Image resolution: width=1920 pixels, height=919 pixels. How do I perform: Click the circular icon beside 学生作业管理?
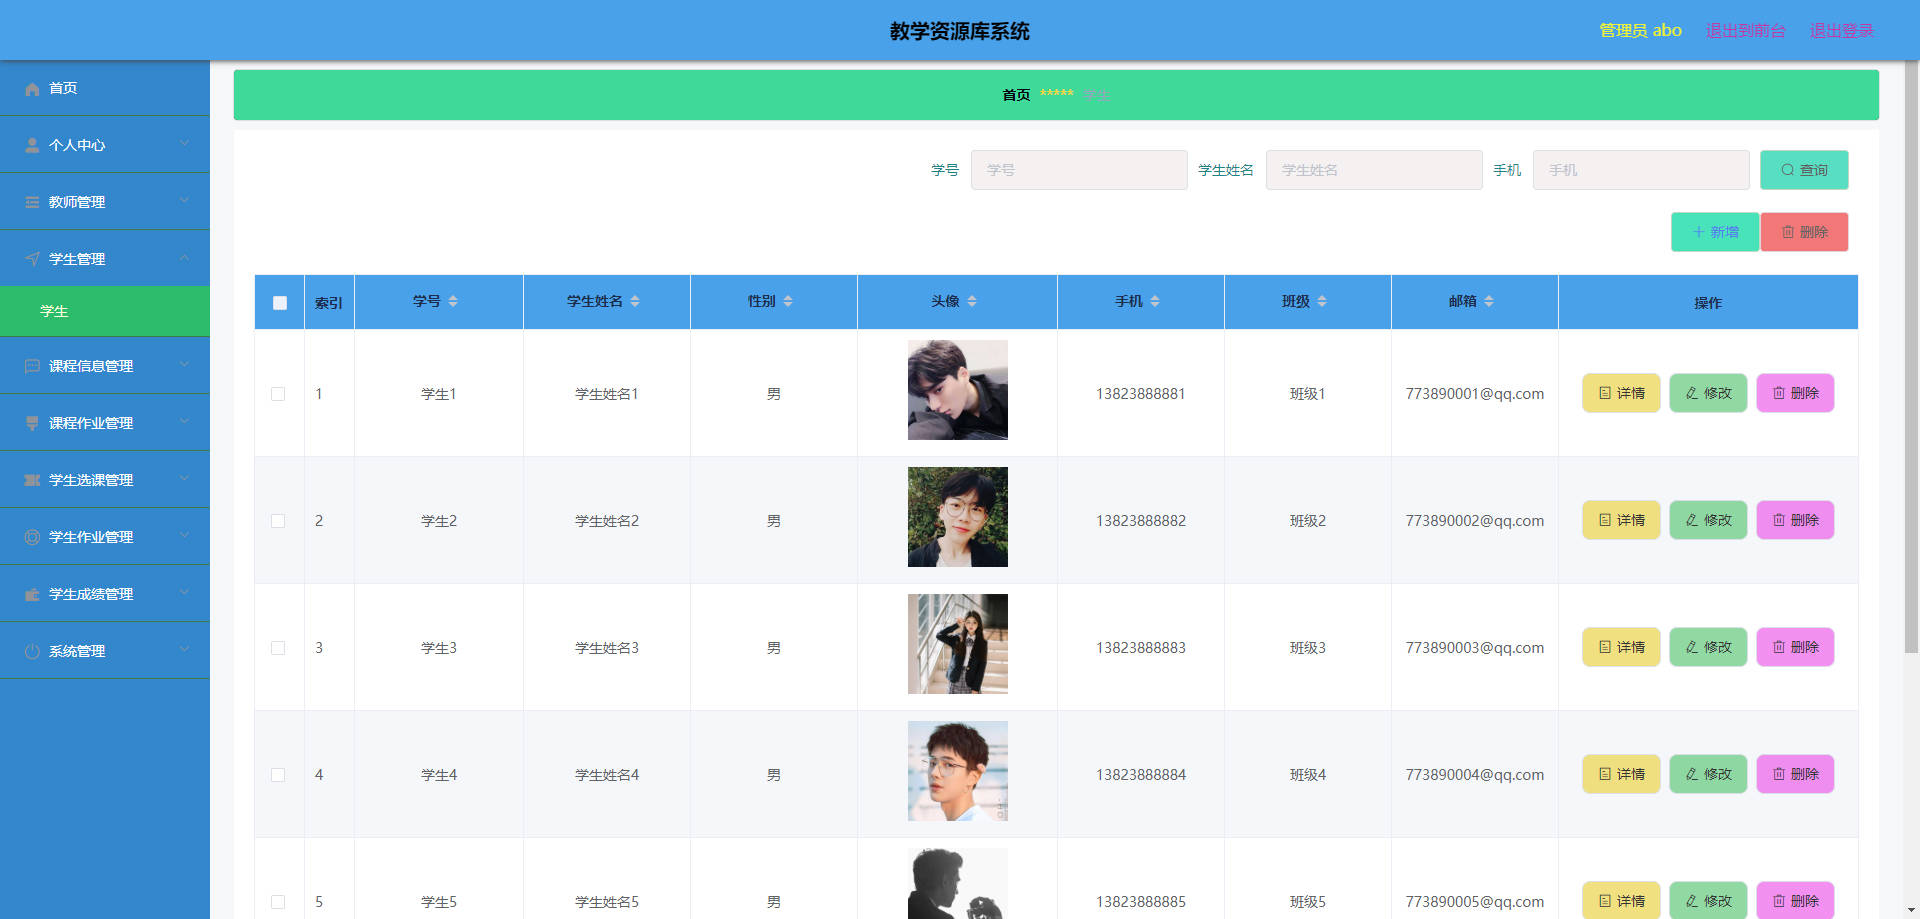pyautogui.click(x=32, y=538)
